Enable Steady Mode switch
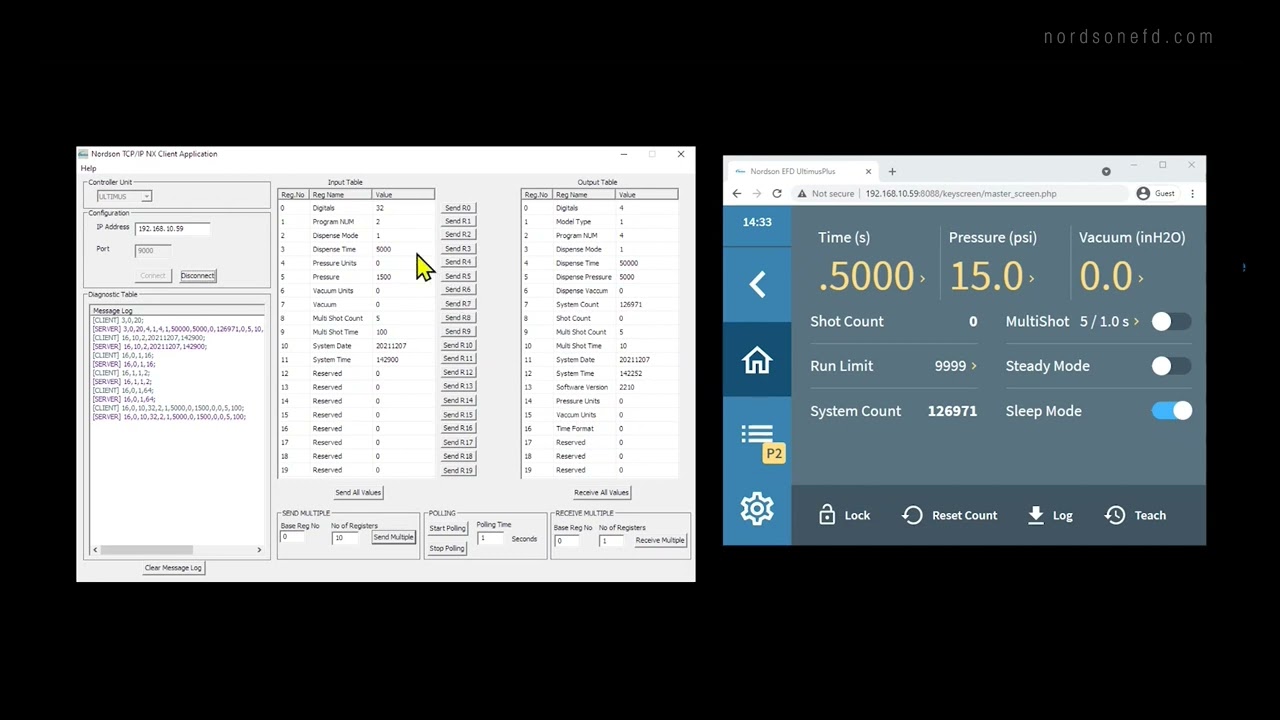Image resolution: width=1280 pixels, height=720 pixels. pyautogui.click(x=1170, y=366)
